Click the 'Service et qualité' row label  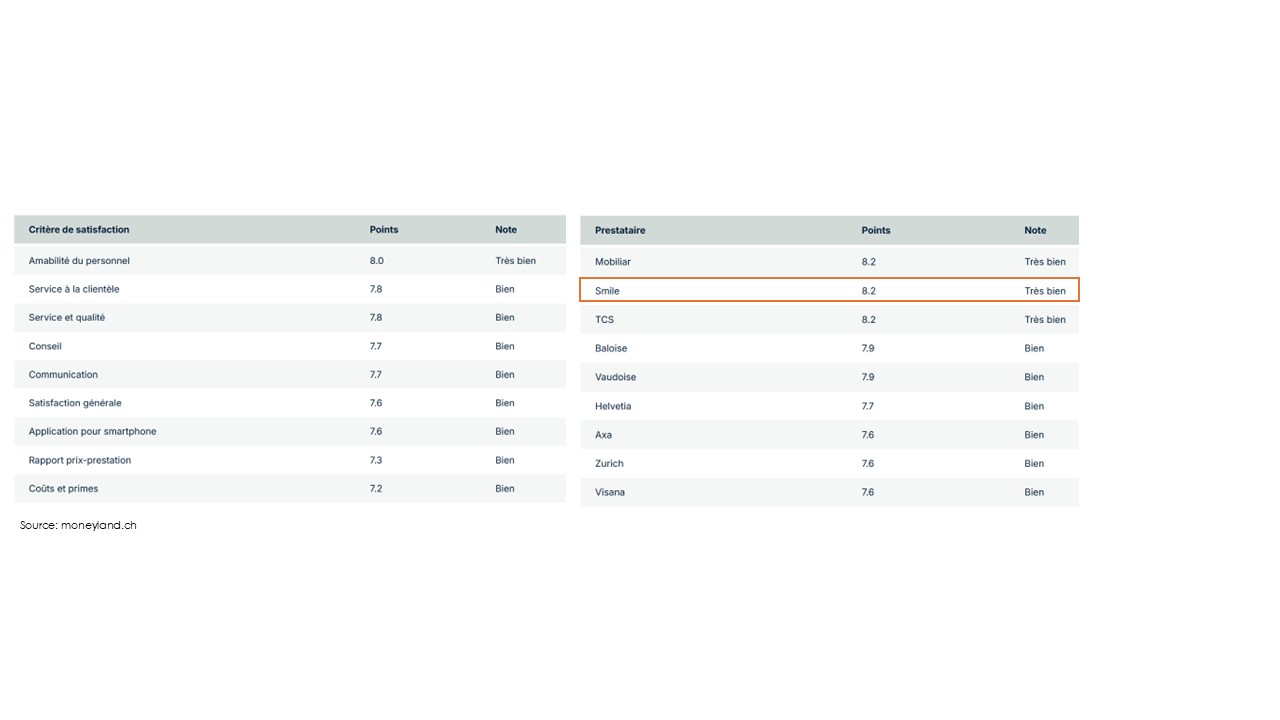(67, 318)
